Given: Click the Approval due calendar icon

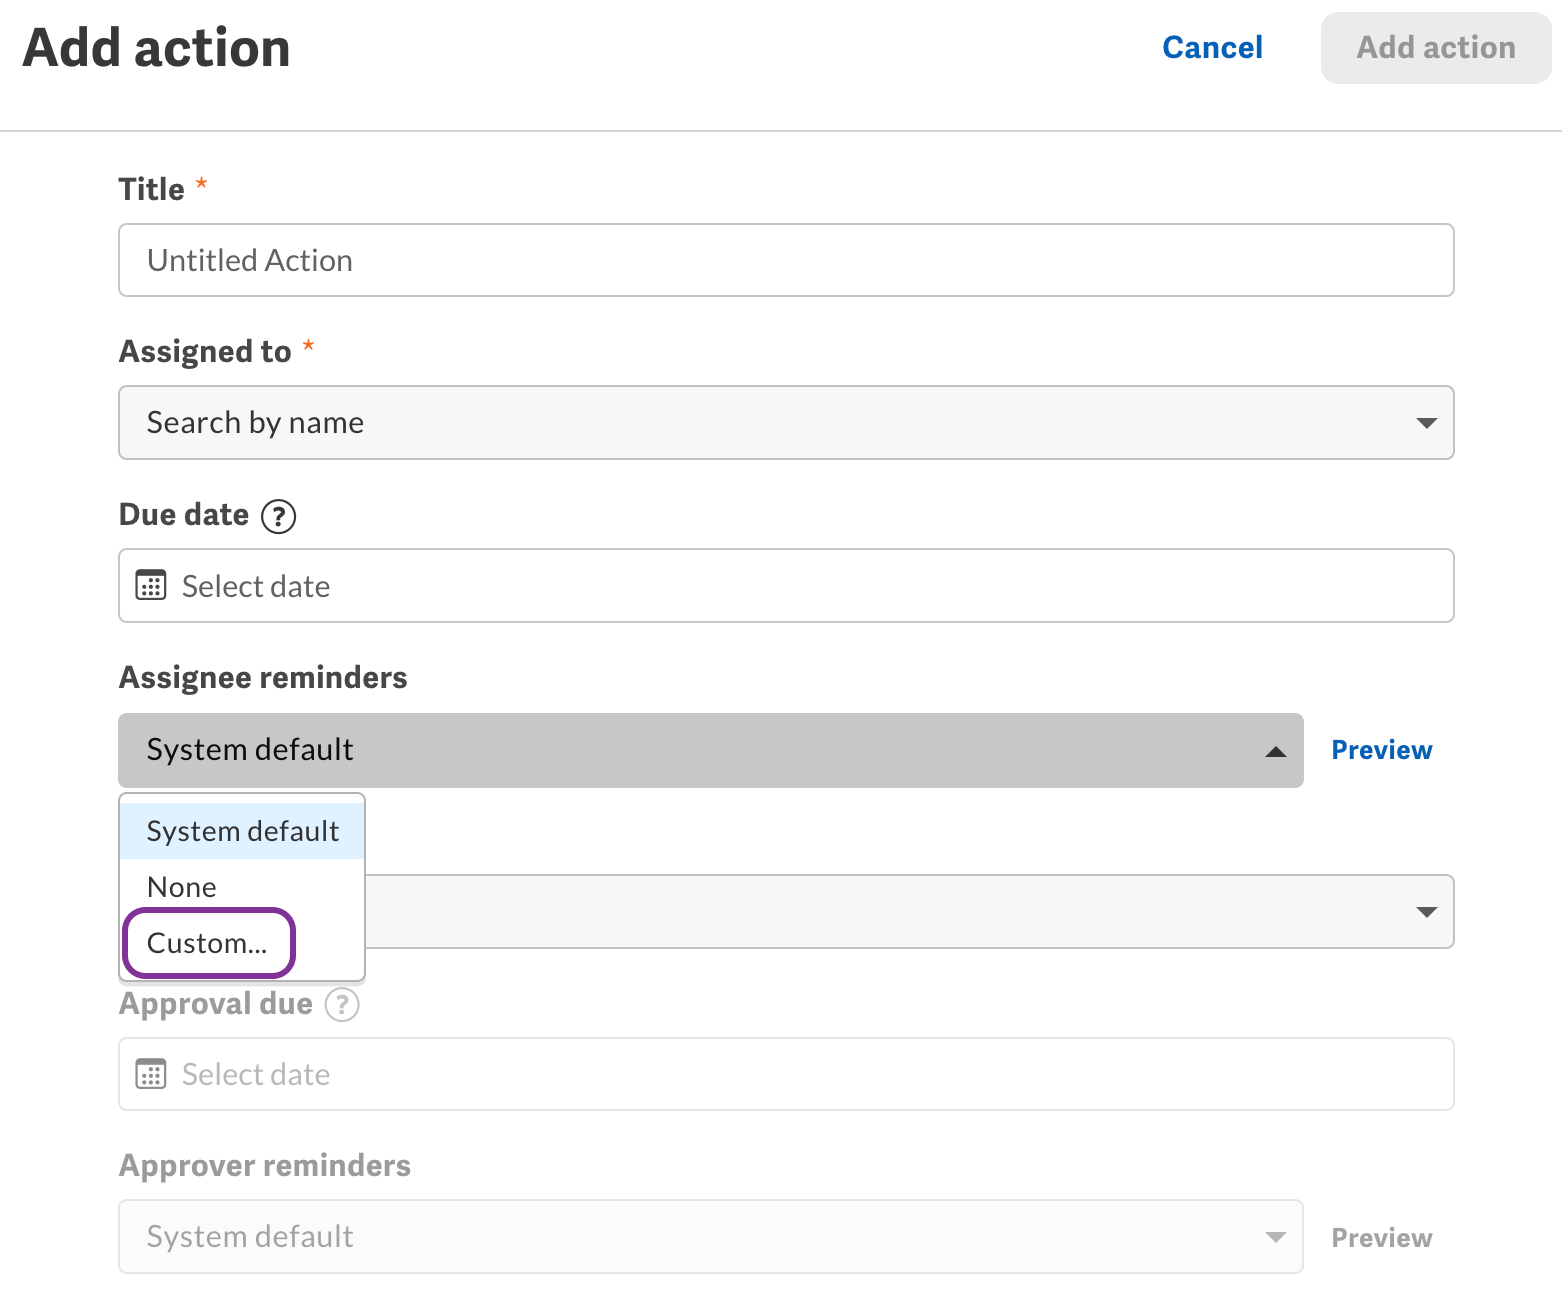Looking at the screenshot, I should tap(151, 1074).
